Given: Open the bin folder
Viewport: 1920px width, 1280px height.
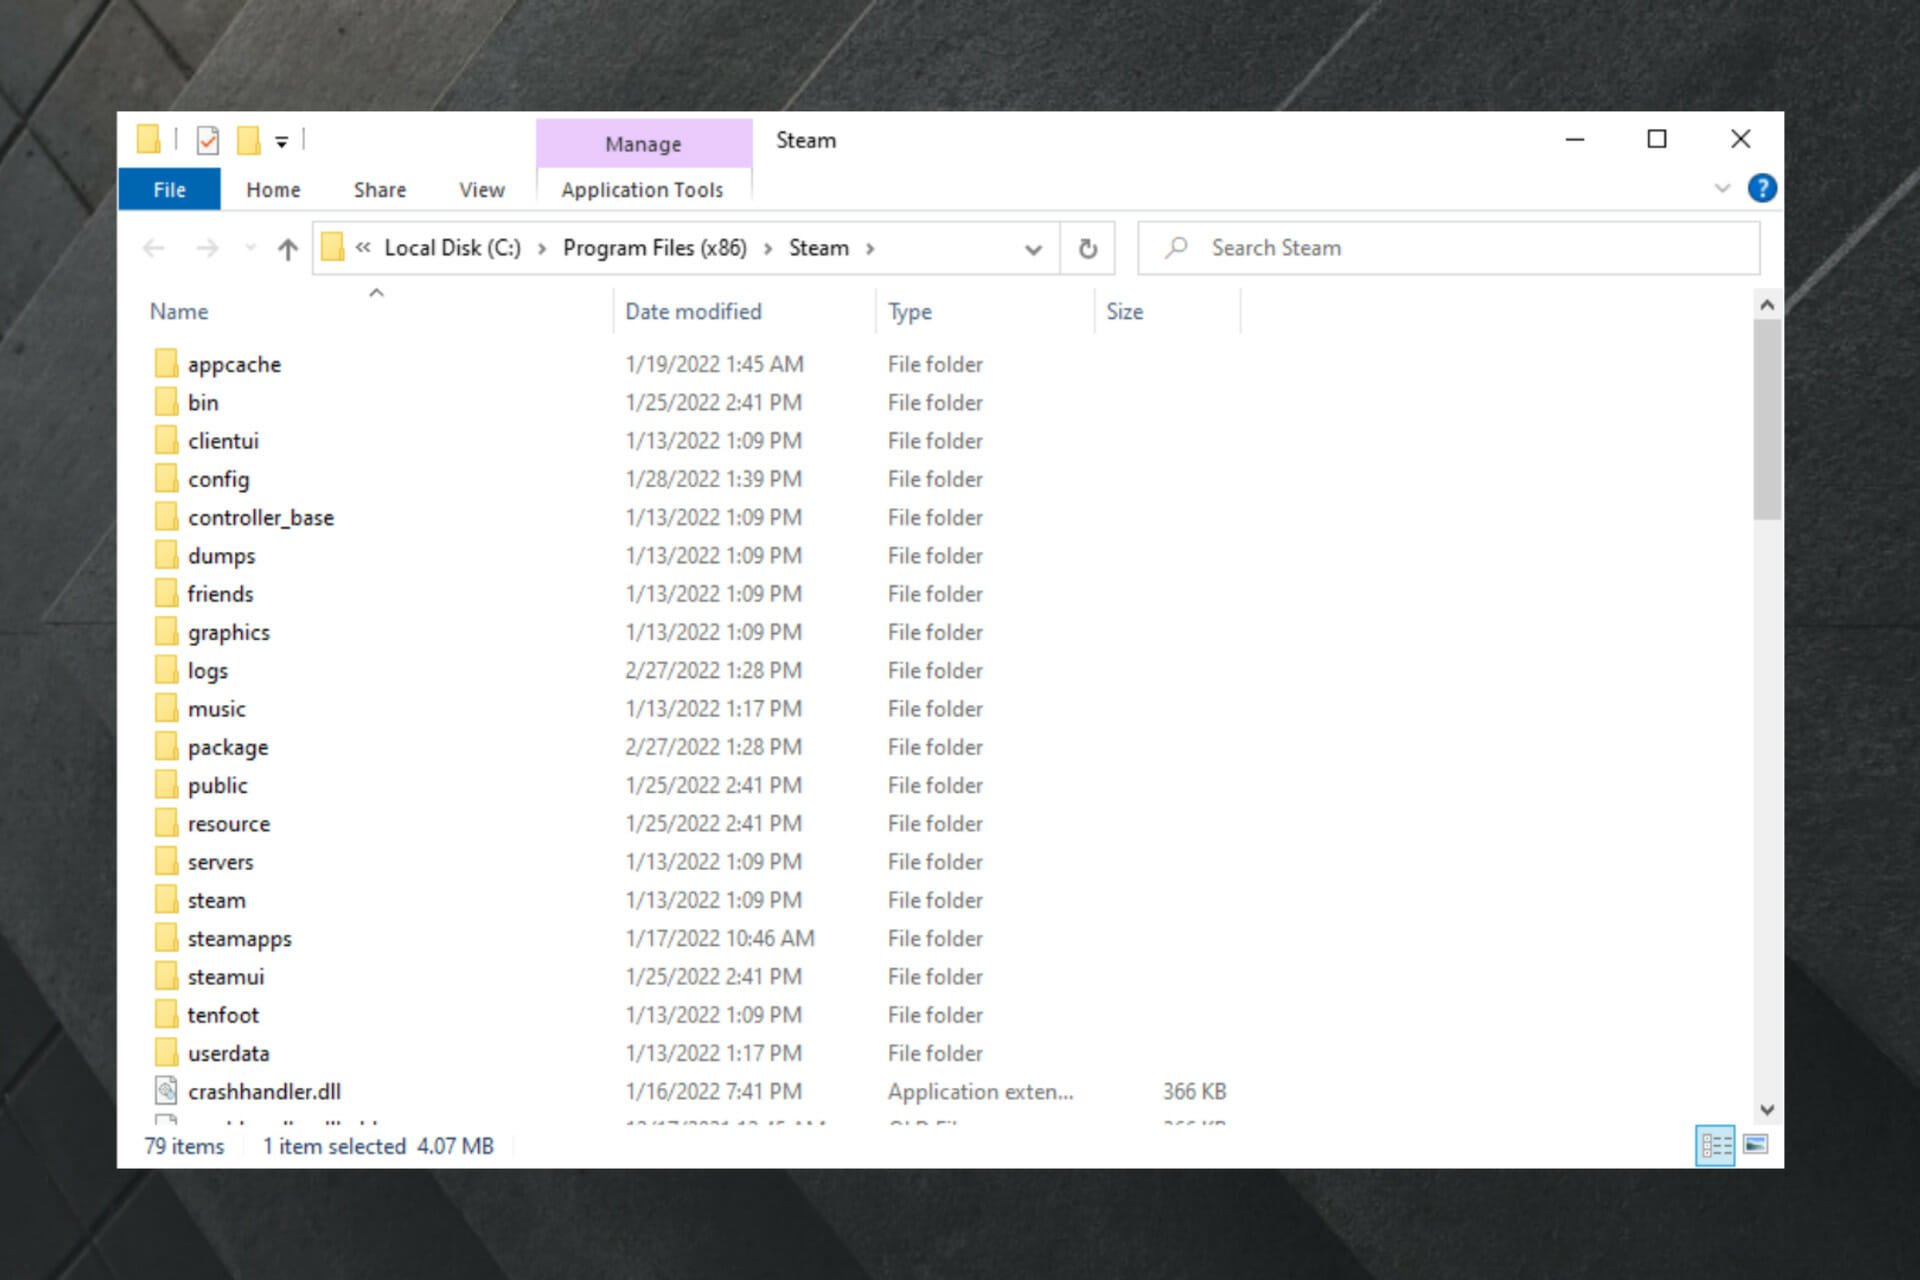Looking at the screenshot, I should pos(200,401).
